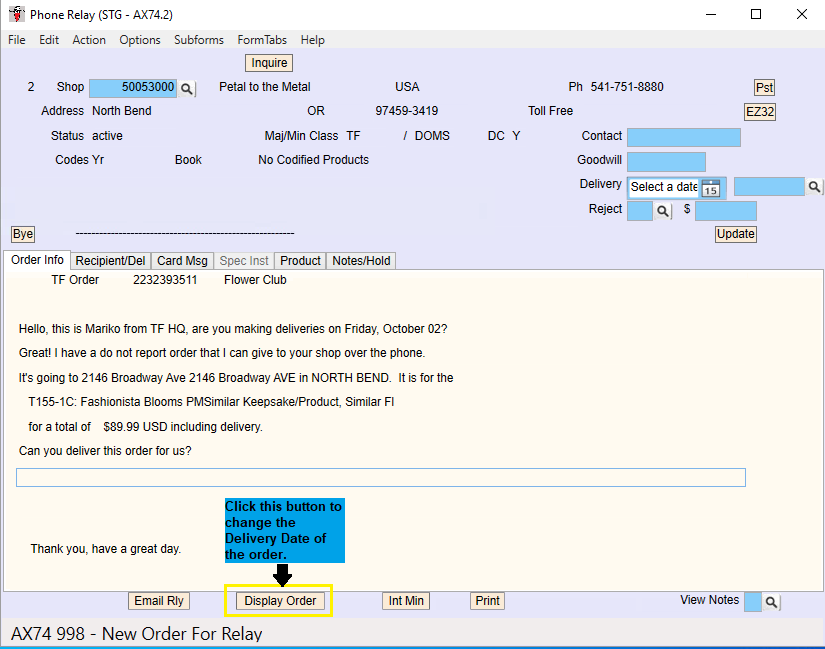Switch to the Product tab
The image size is (825, 649).
tap(300, 261)
